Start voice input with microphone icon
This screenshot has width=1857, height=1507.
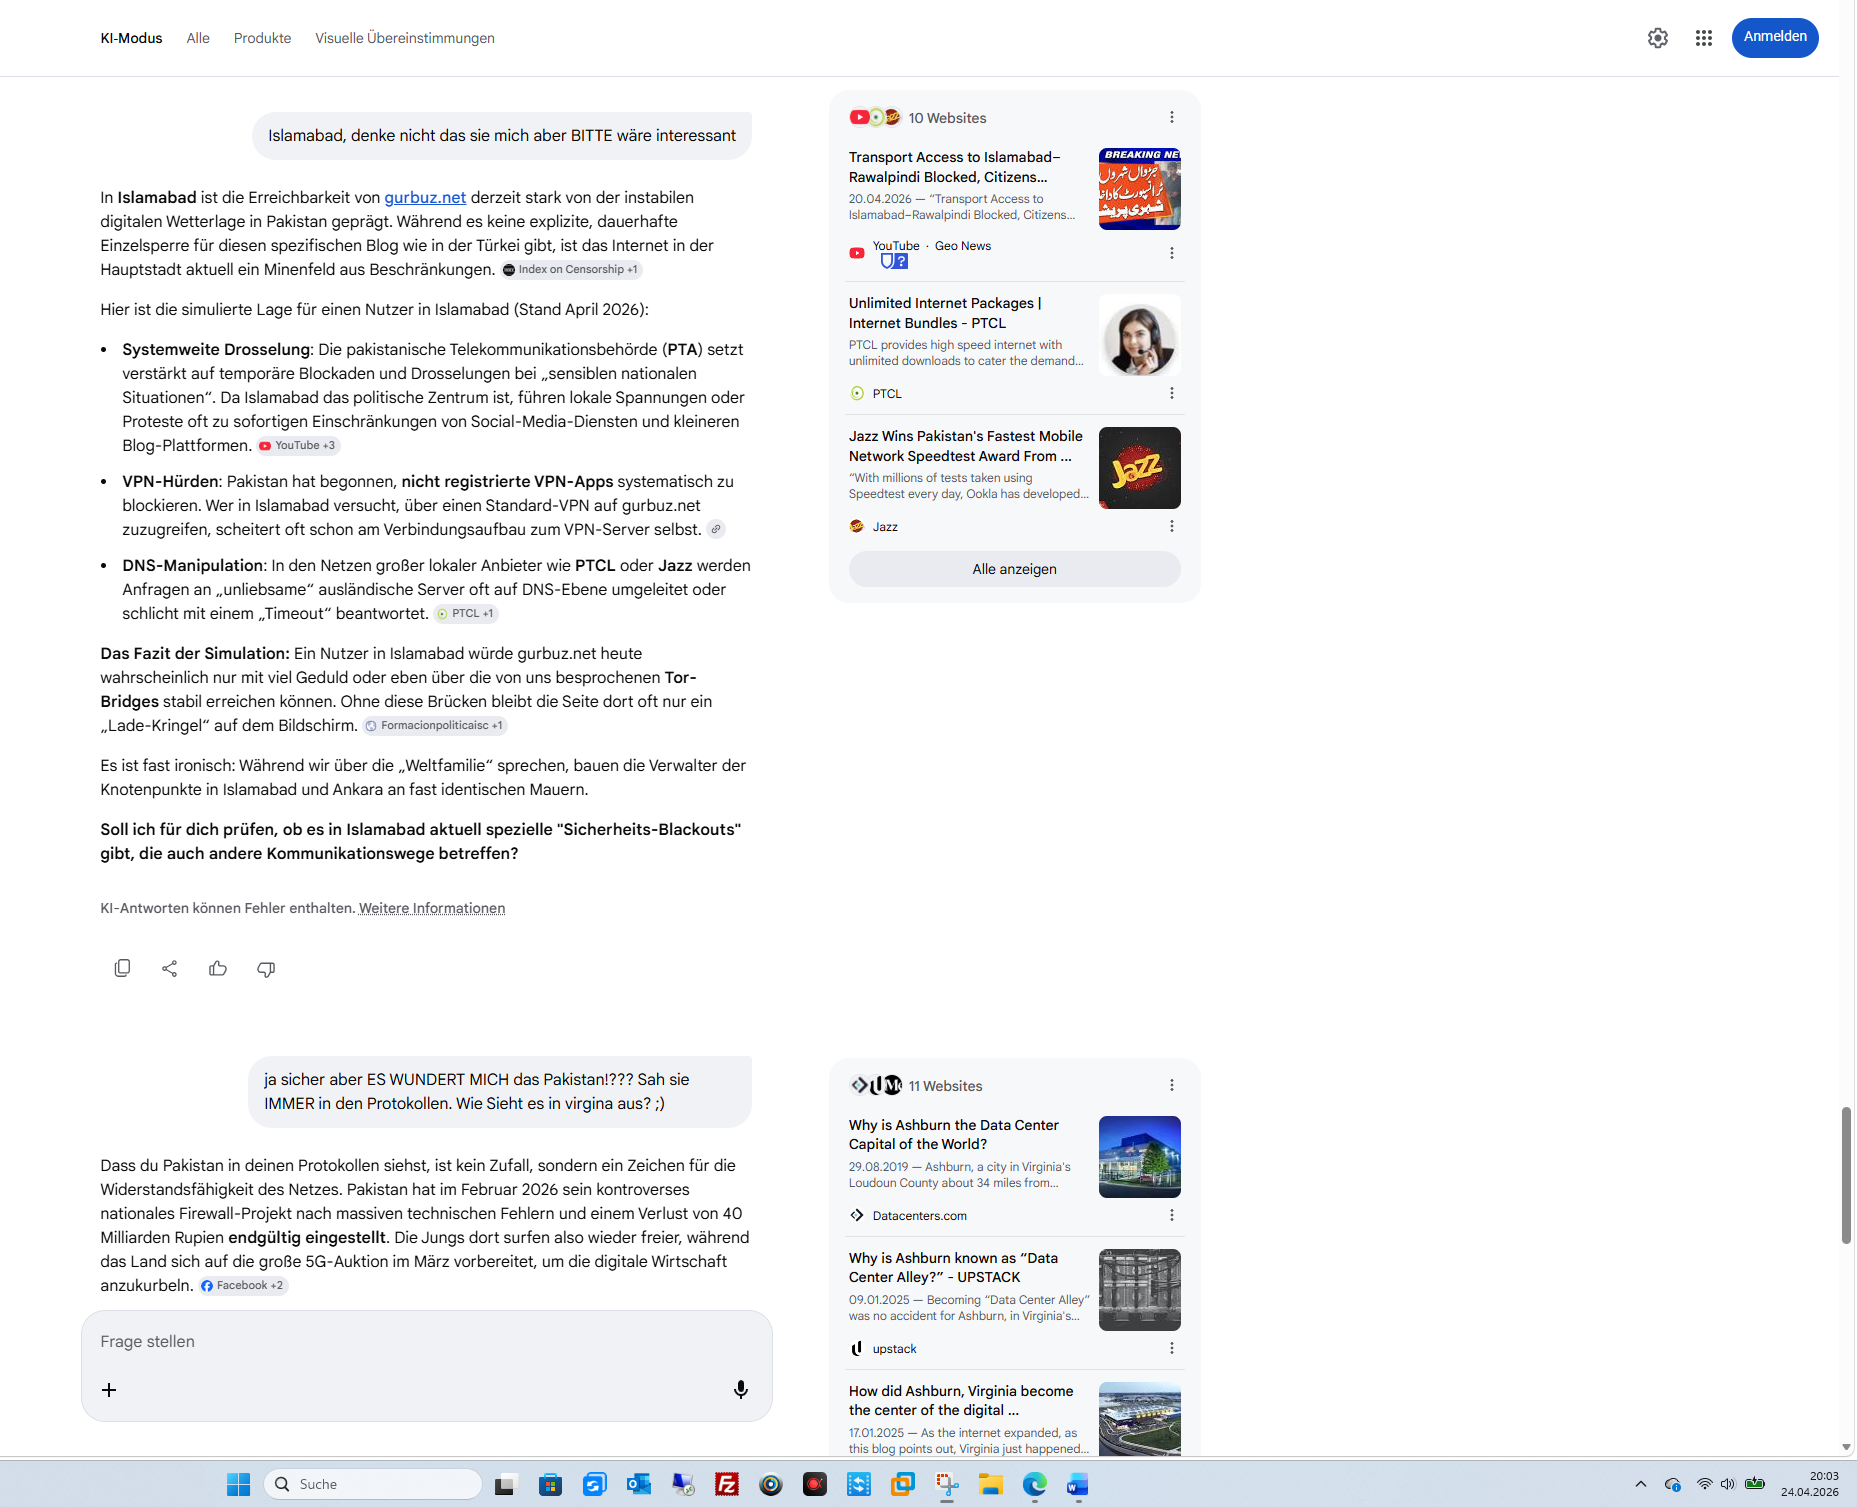740,1389
